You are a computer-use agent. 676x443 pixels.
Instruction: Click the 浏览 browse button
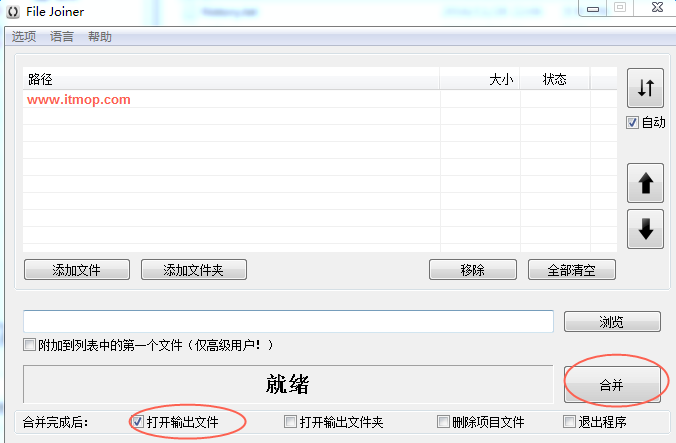612,321
